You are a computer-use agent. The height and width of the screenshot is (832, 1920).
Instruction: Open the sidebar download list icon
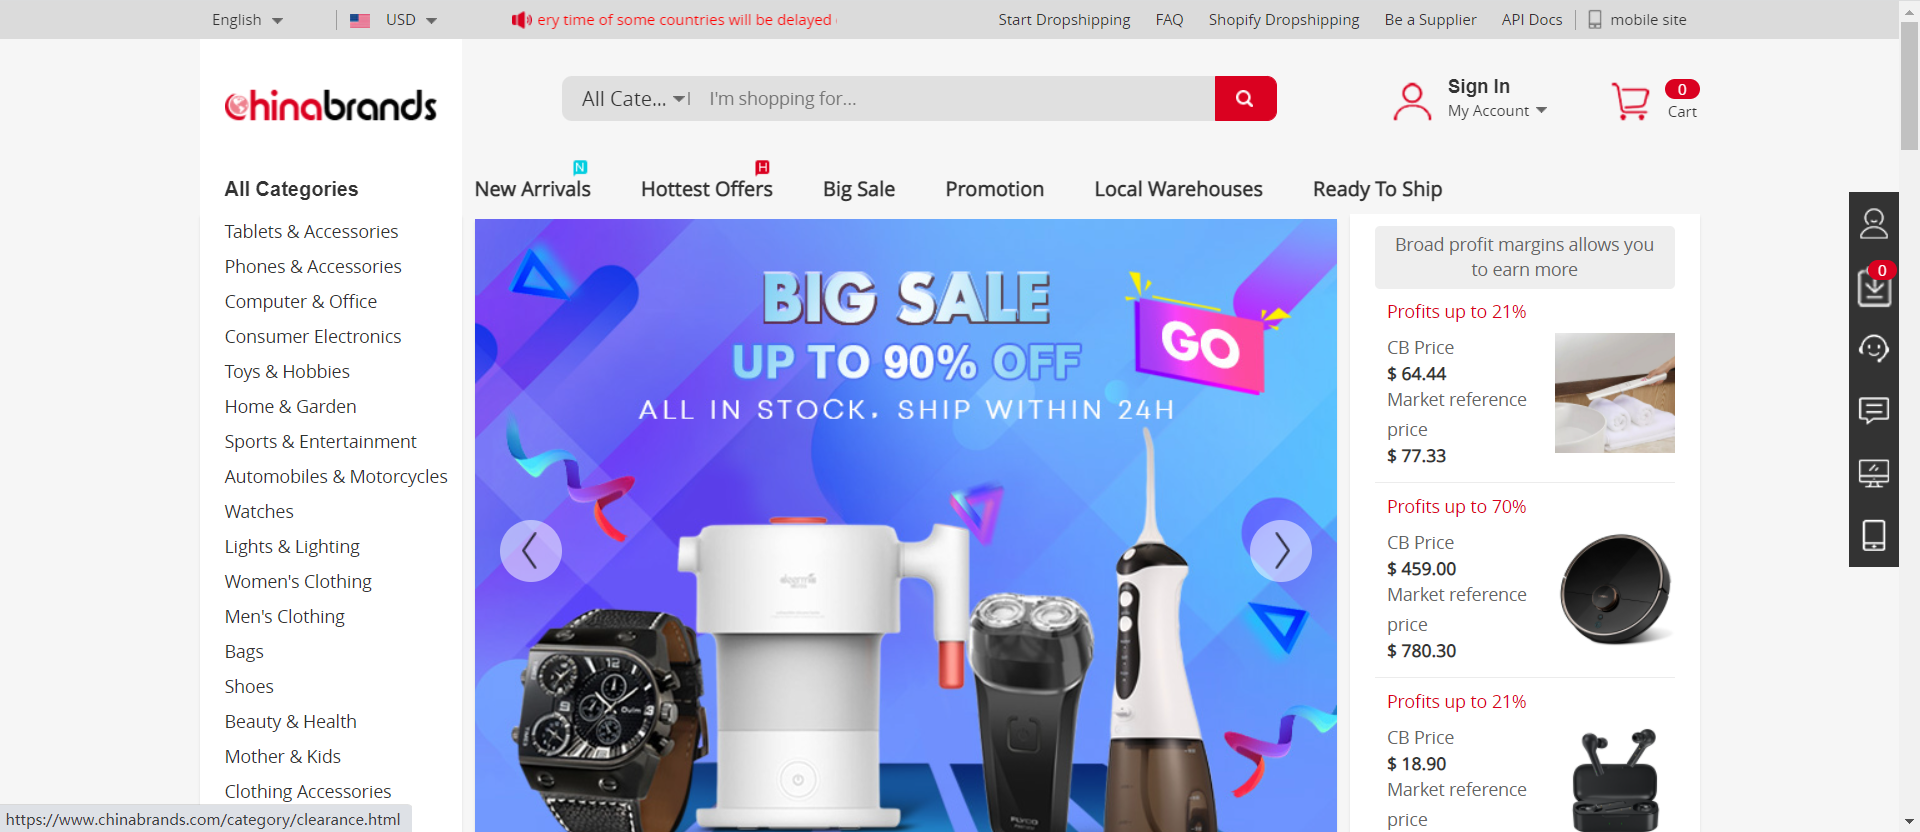[1874, 287]
